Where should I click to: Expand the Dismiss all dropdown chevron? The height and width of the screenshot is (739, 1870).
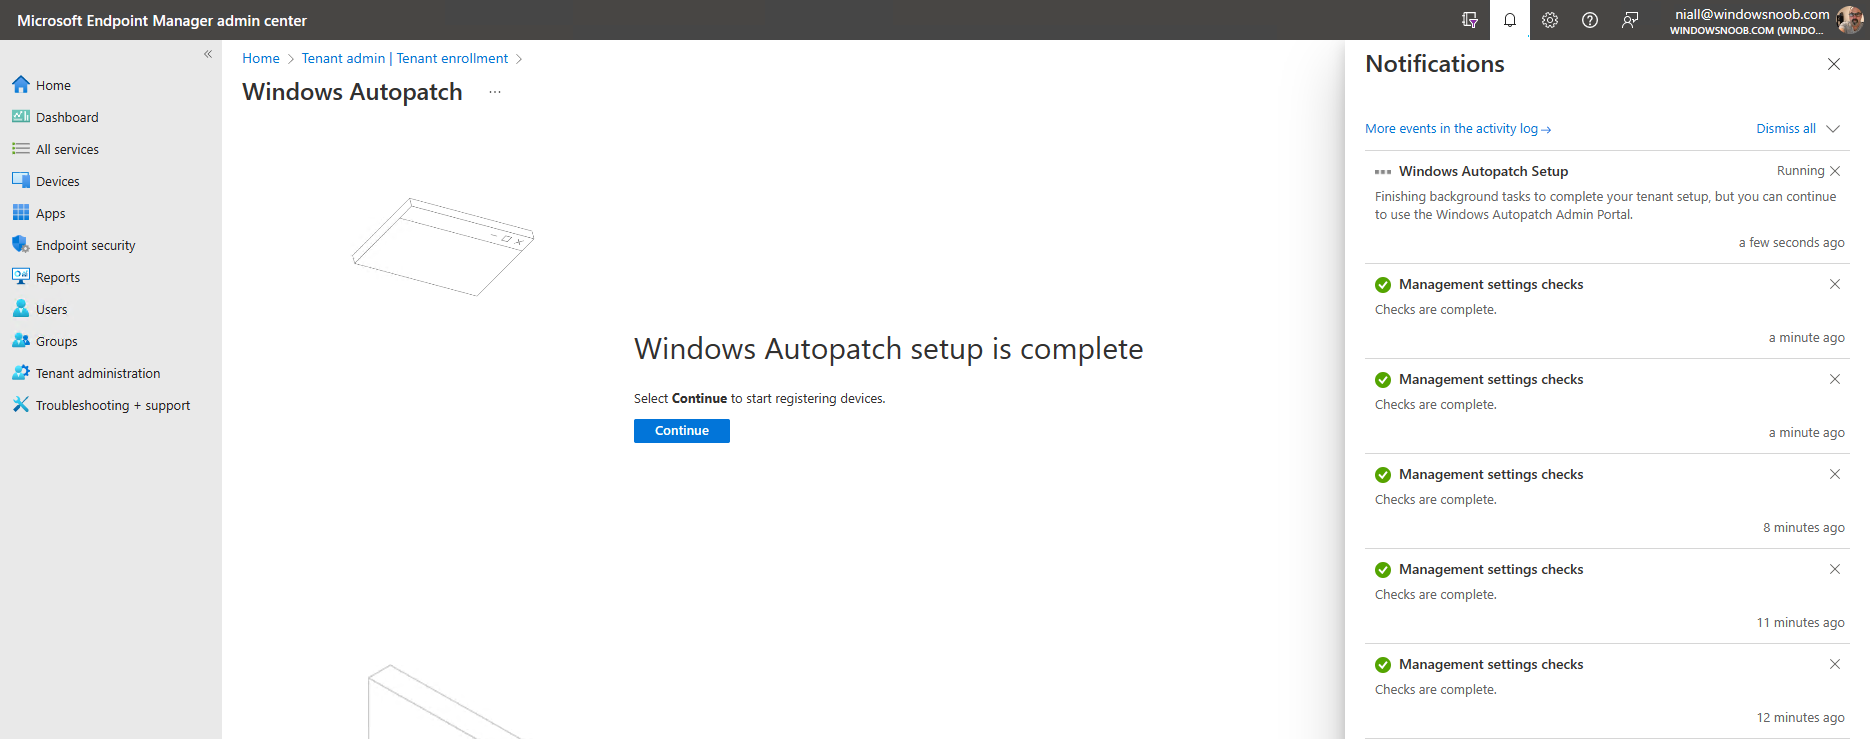(1833, 129)
